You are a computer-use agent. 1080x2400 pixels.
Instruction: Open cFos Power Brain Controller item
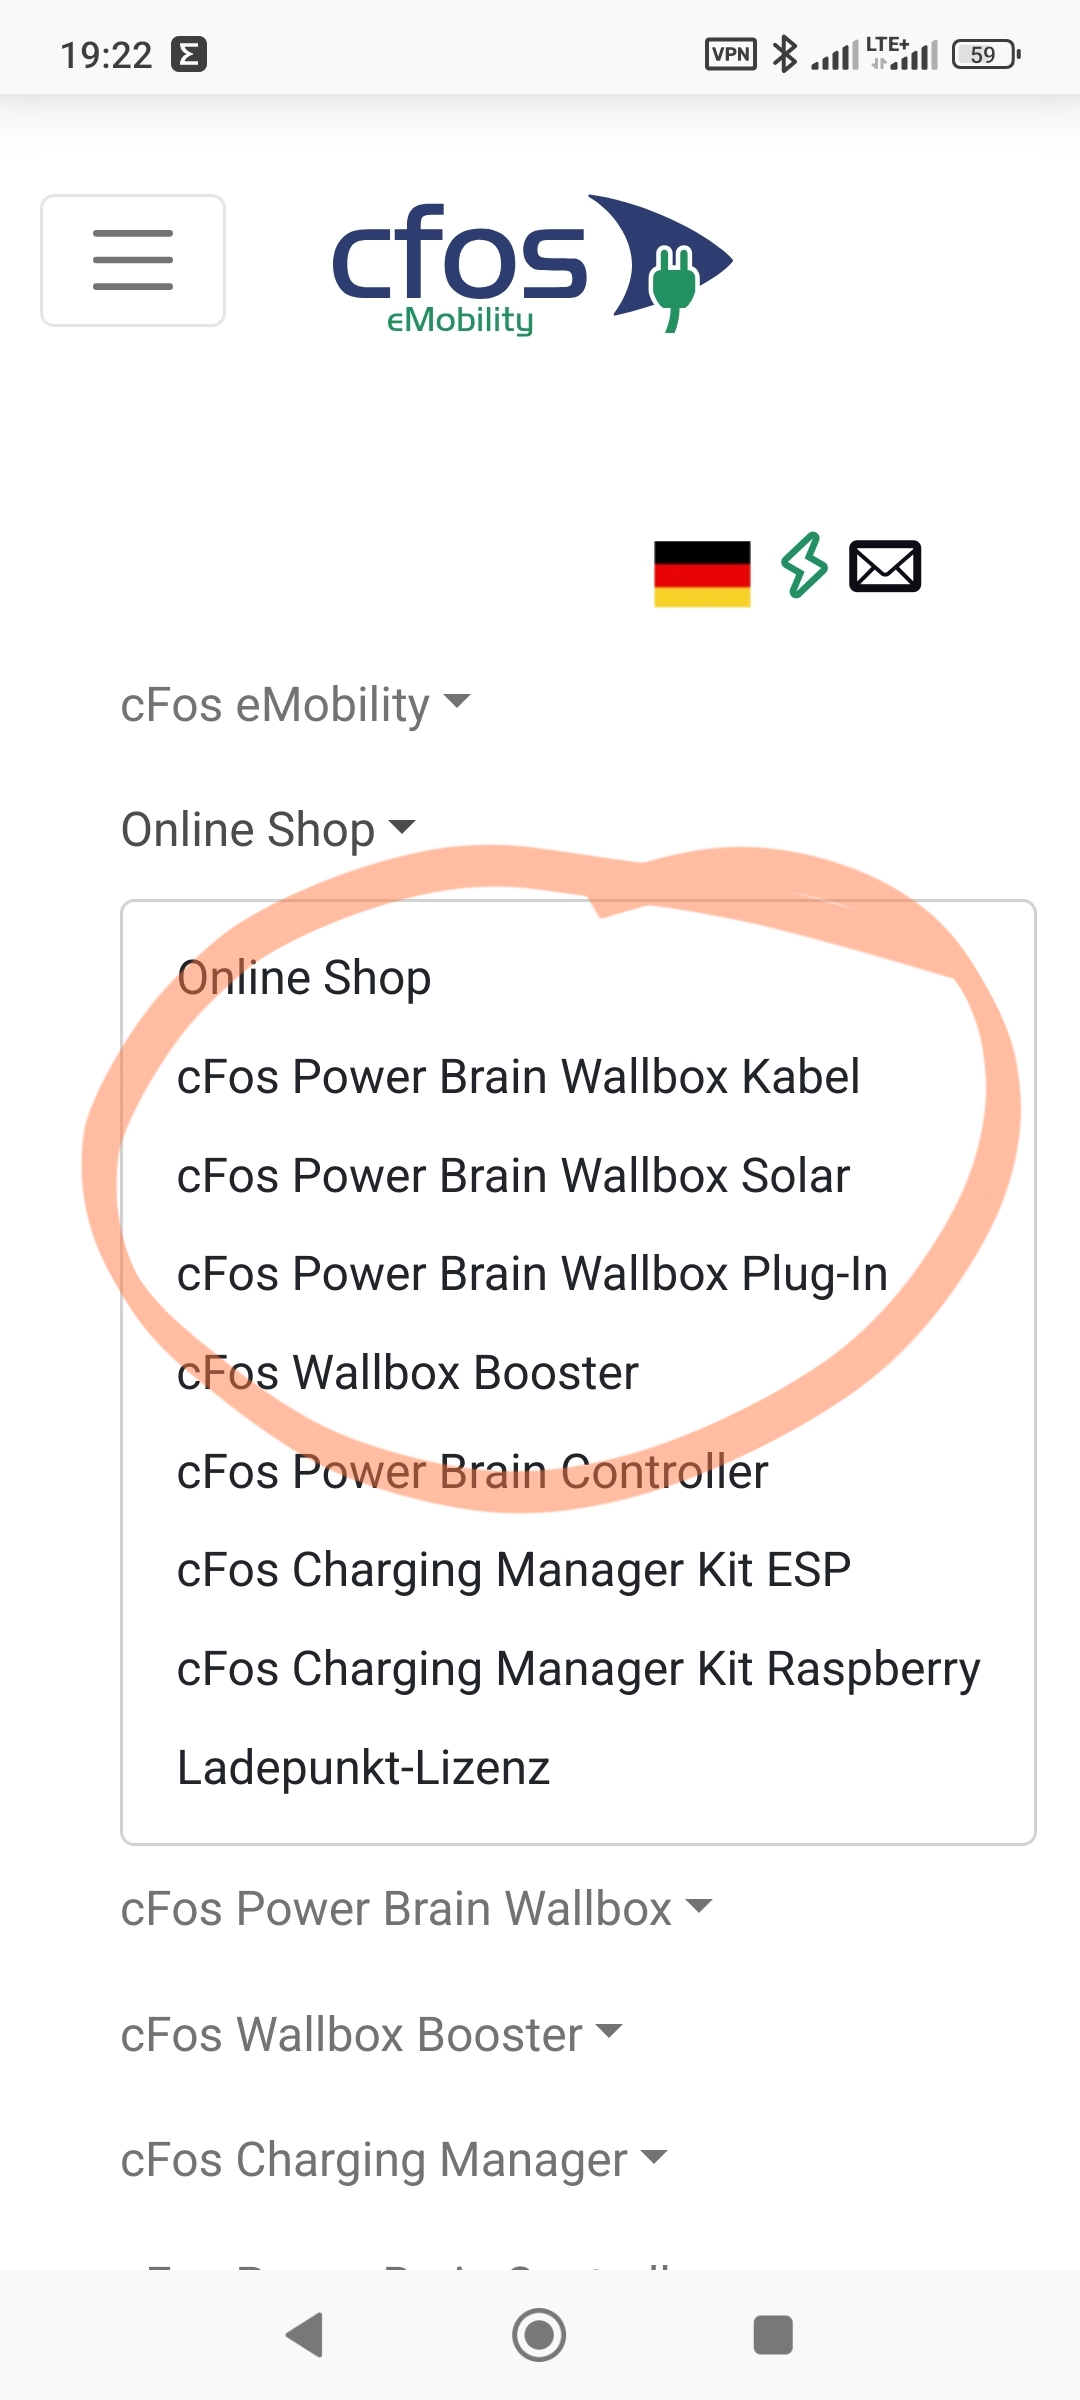[472, 1472]
